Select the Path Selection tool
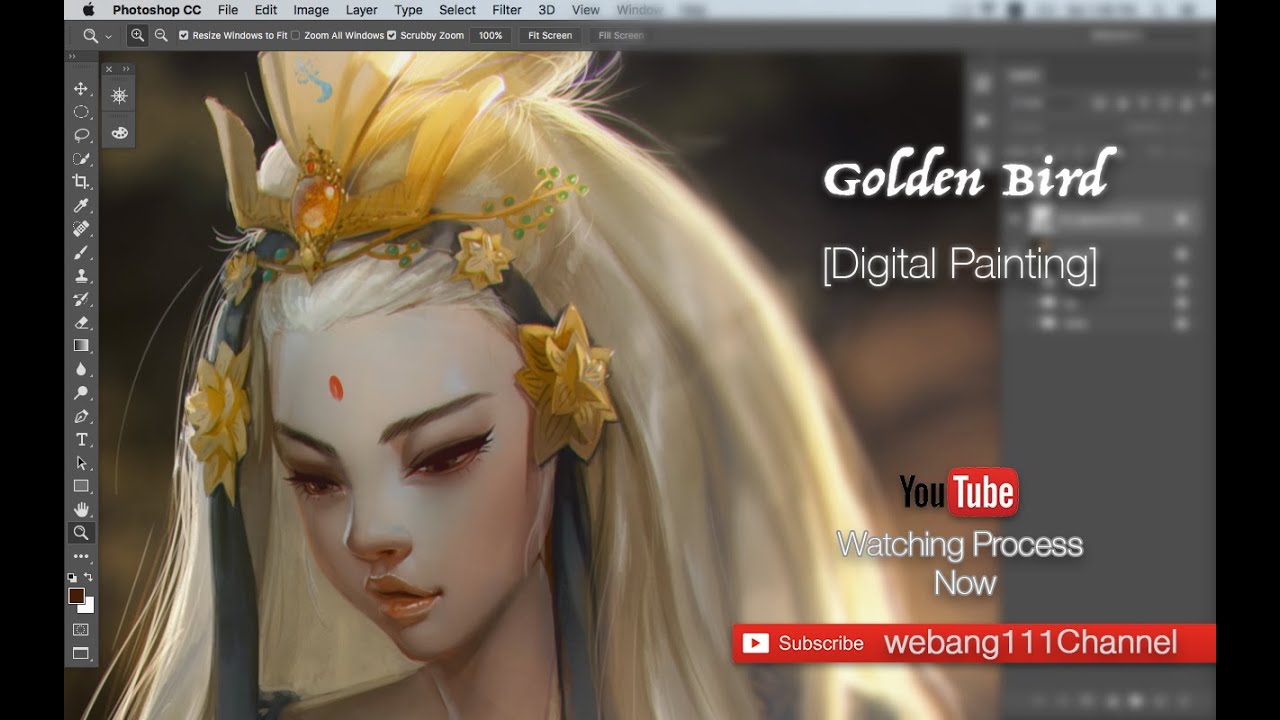 click(81, 463)
